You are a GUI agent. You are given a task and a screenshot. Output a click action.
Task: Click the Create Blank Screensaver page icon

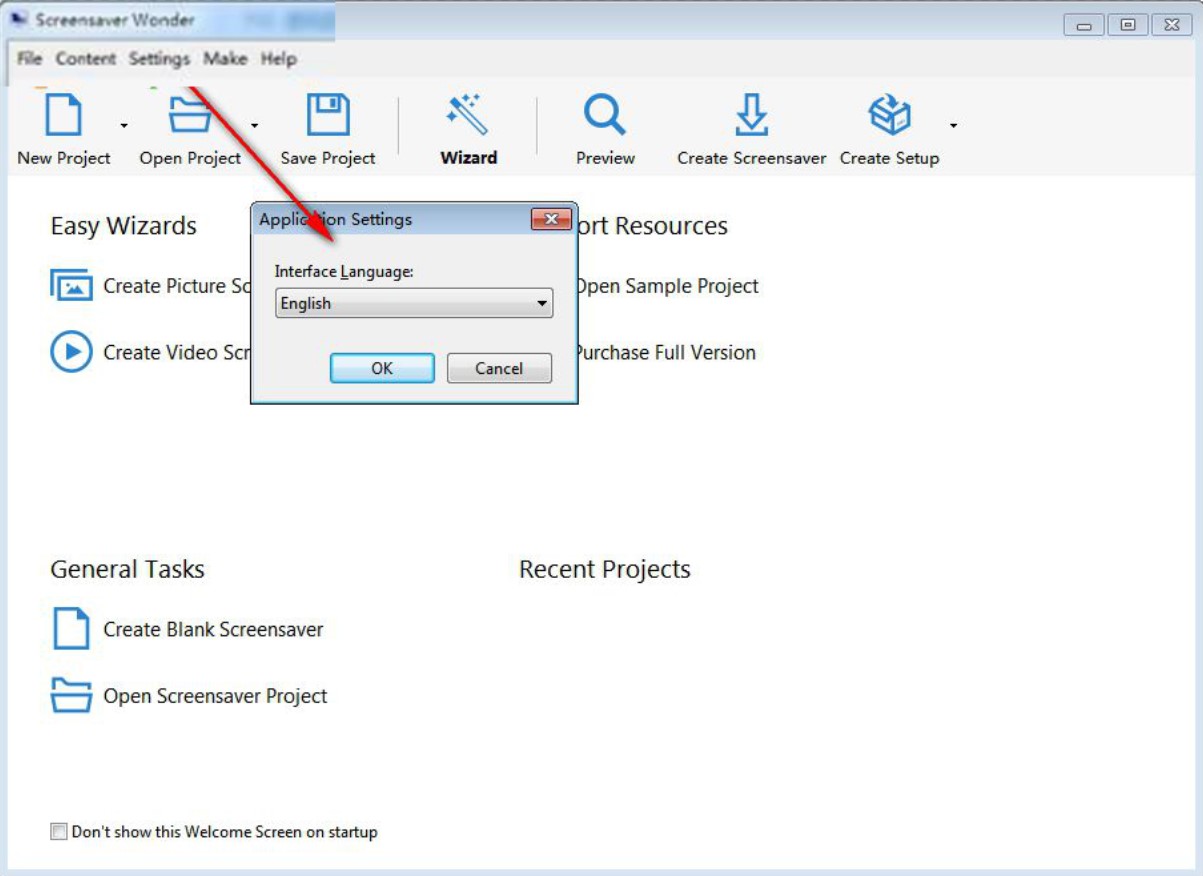(71, 629)
